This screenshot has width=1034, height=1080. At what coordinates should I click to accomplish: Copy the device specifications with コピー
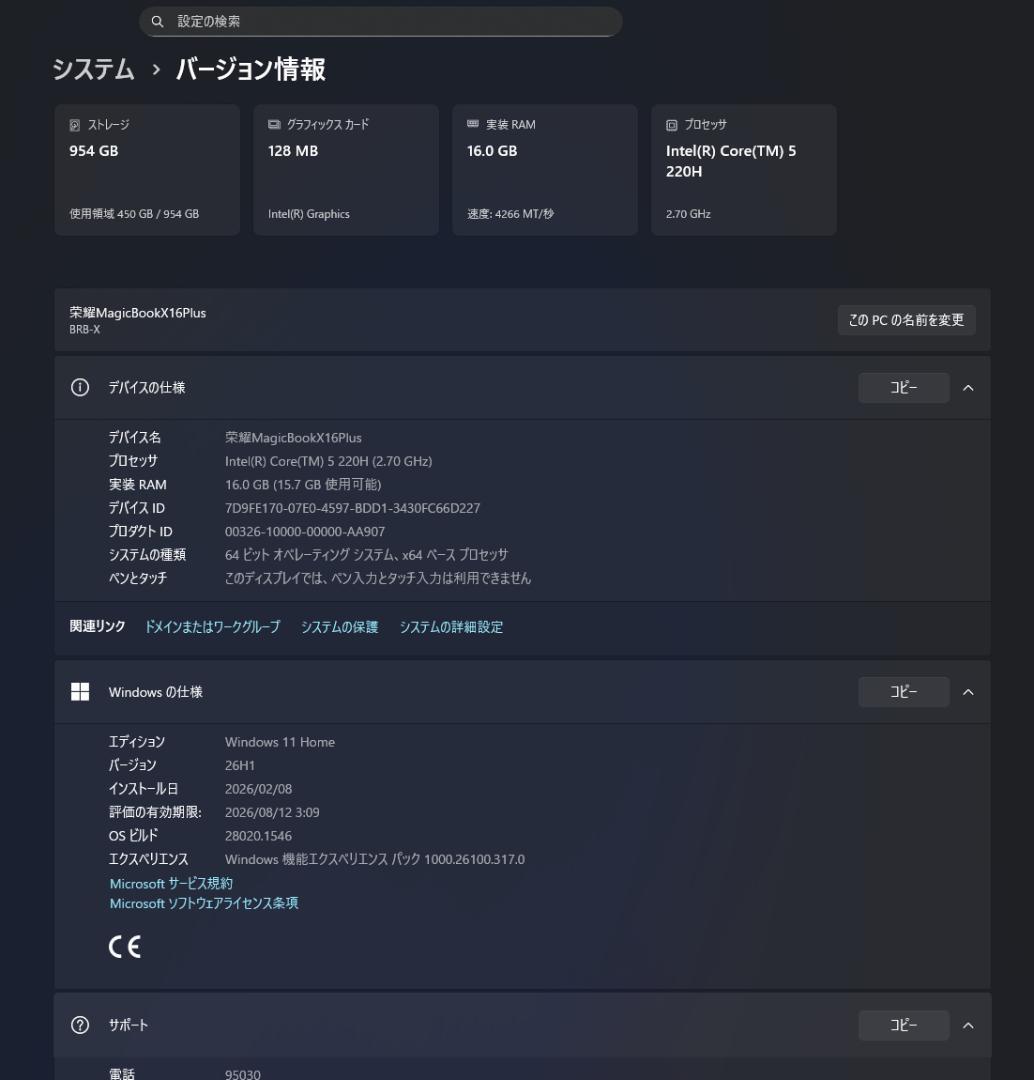(903, 387)
